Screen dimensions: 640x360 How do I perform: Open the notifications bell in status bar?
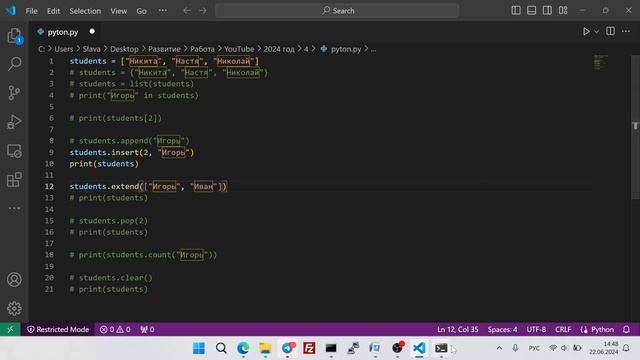pos(626,329)
